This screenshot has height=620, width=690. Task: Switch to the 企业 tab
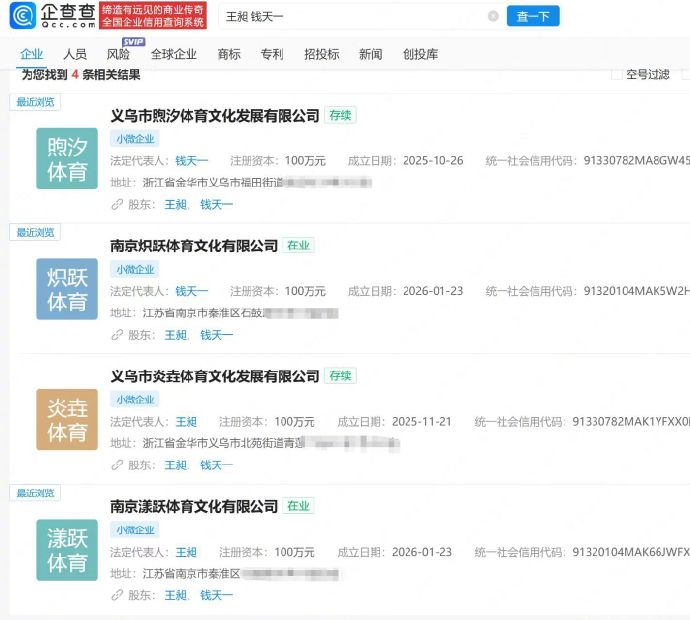point(32,54)
